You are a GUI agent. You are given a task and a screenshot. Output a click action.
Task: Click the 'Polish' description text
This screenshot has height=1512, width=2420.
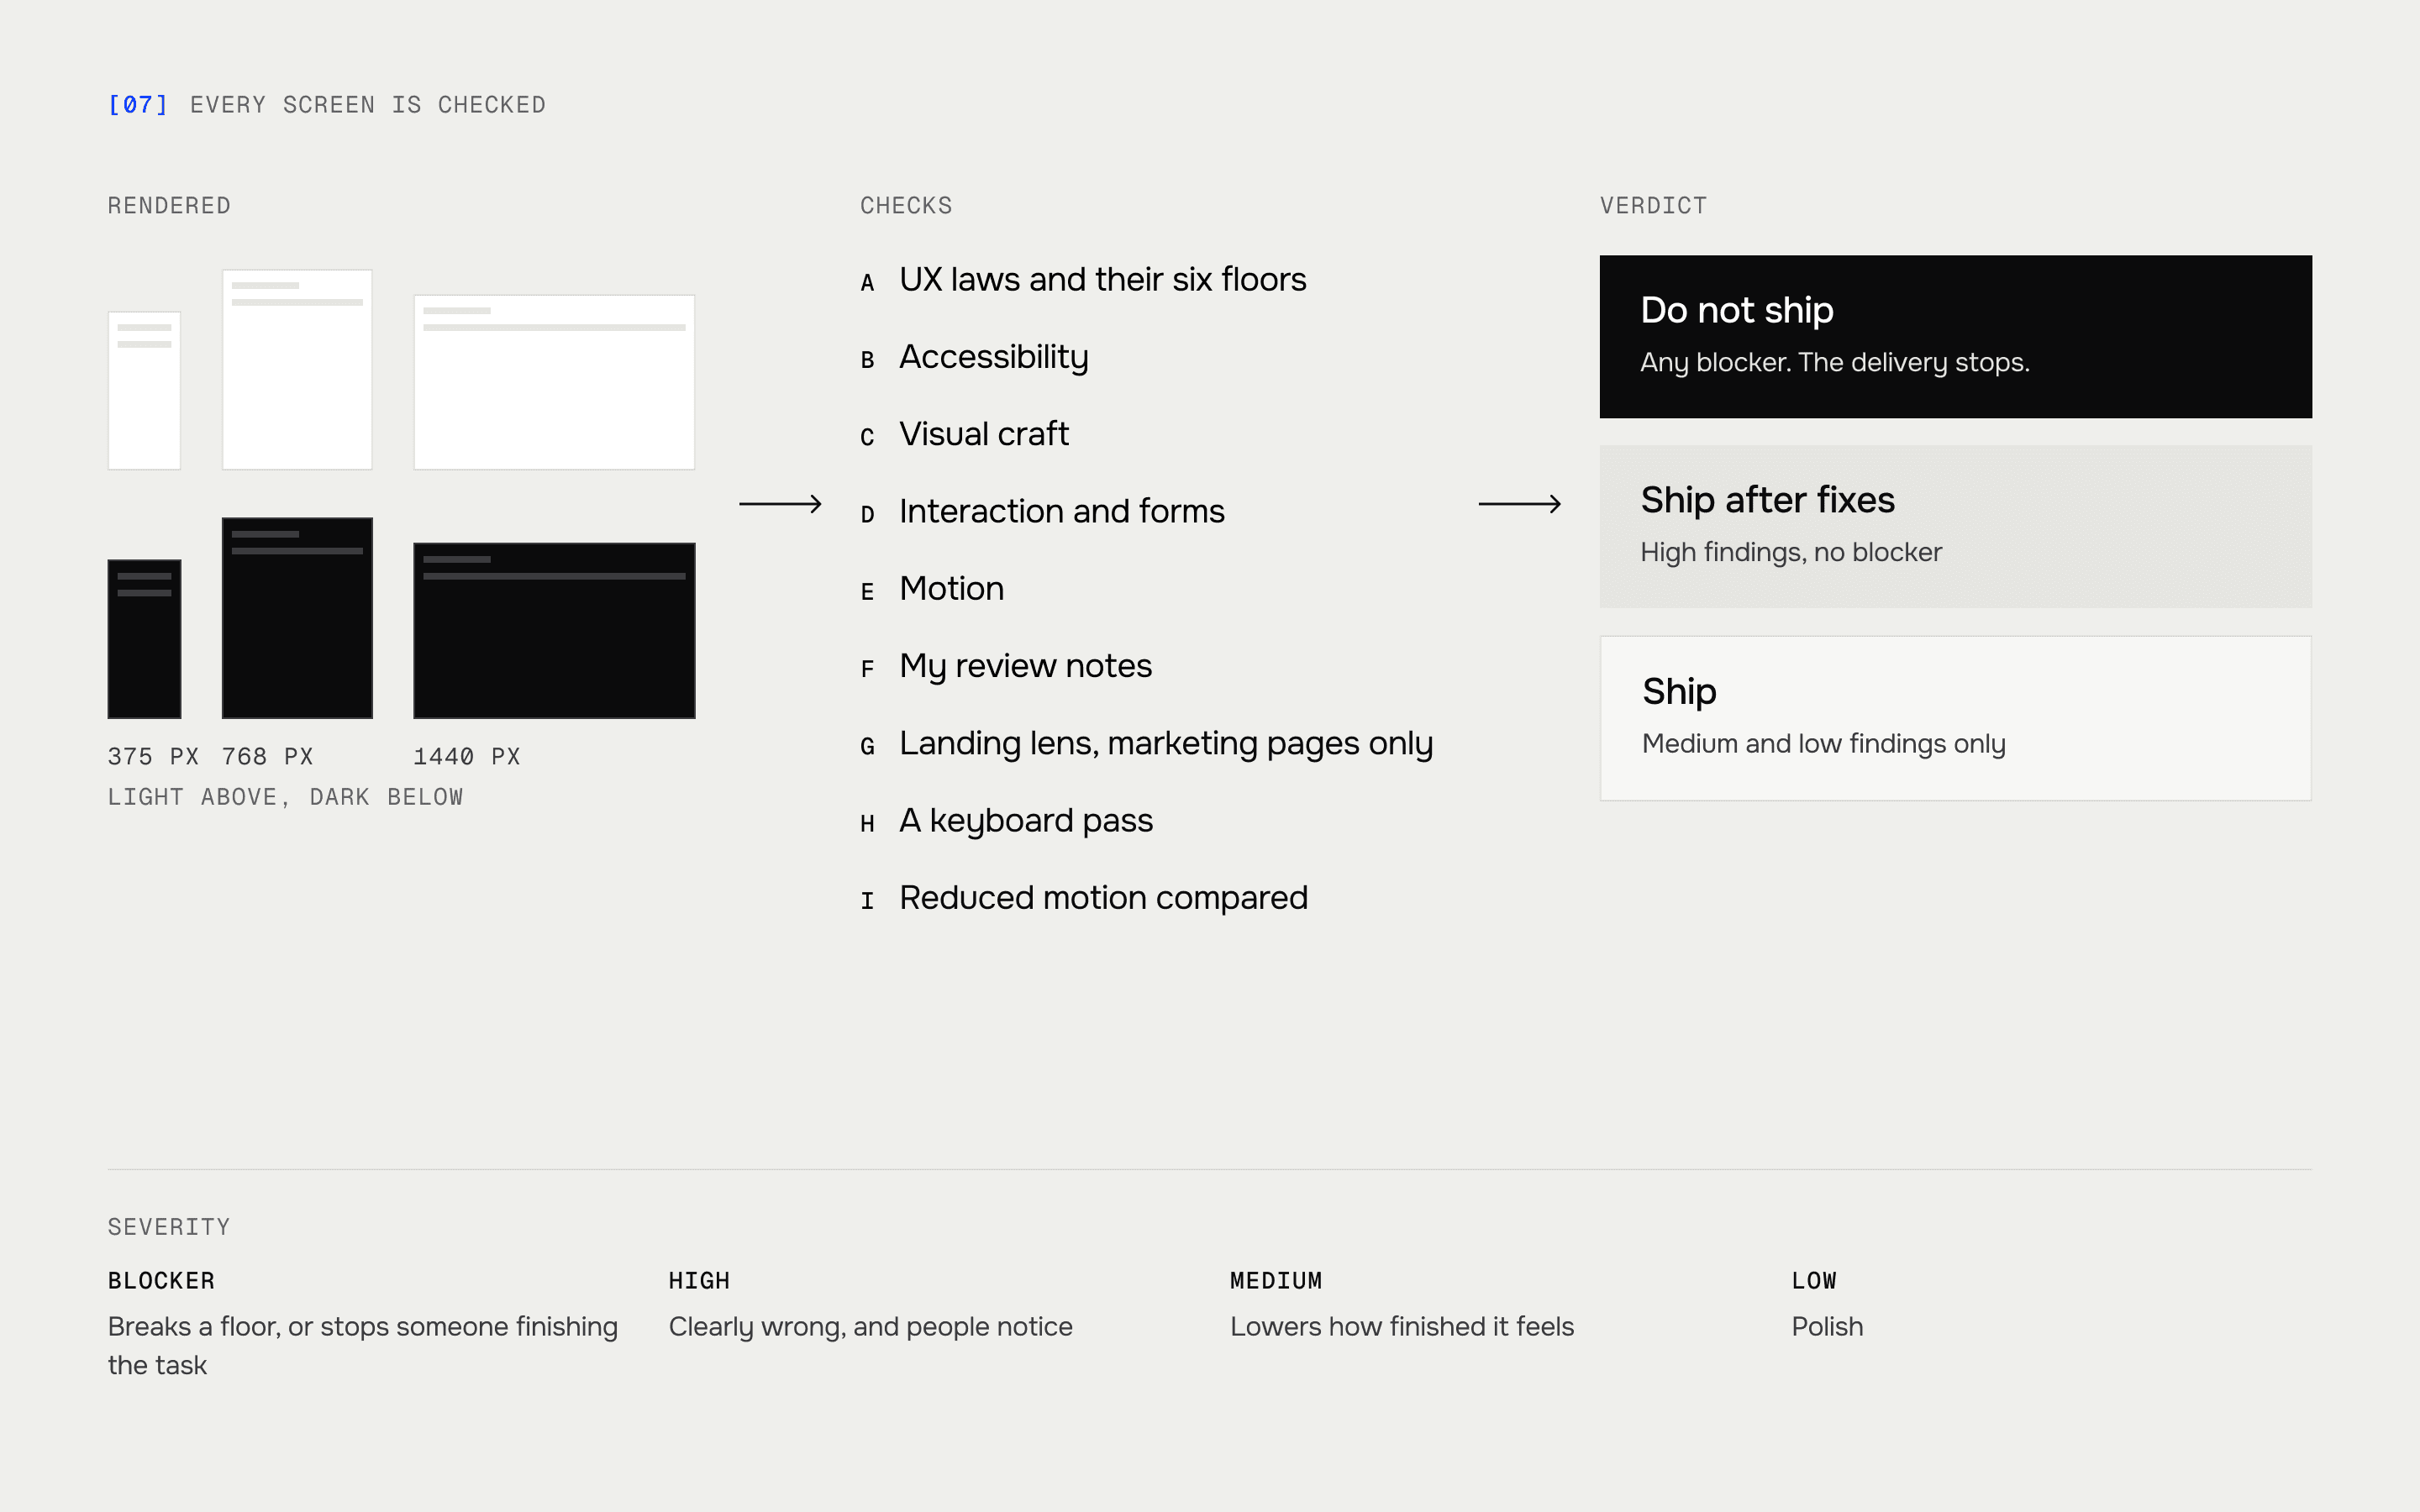(1827, 1327)
